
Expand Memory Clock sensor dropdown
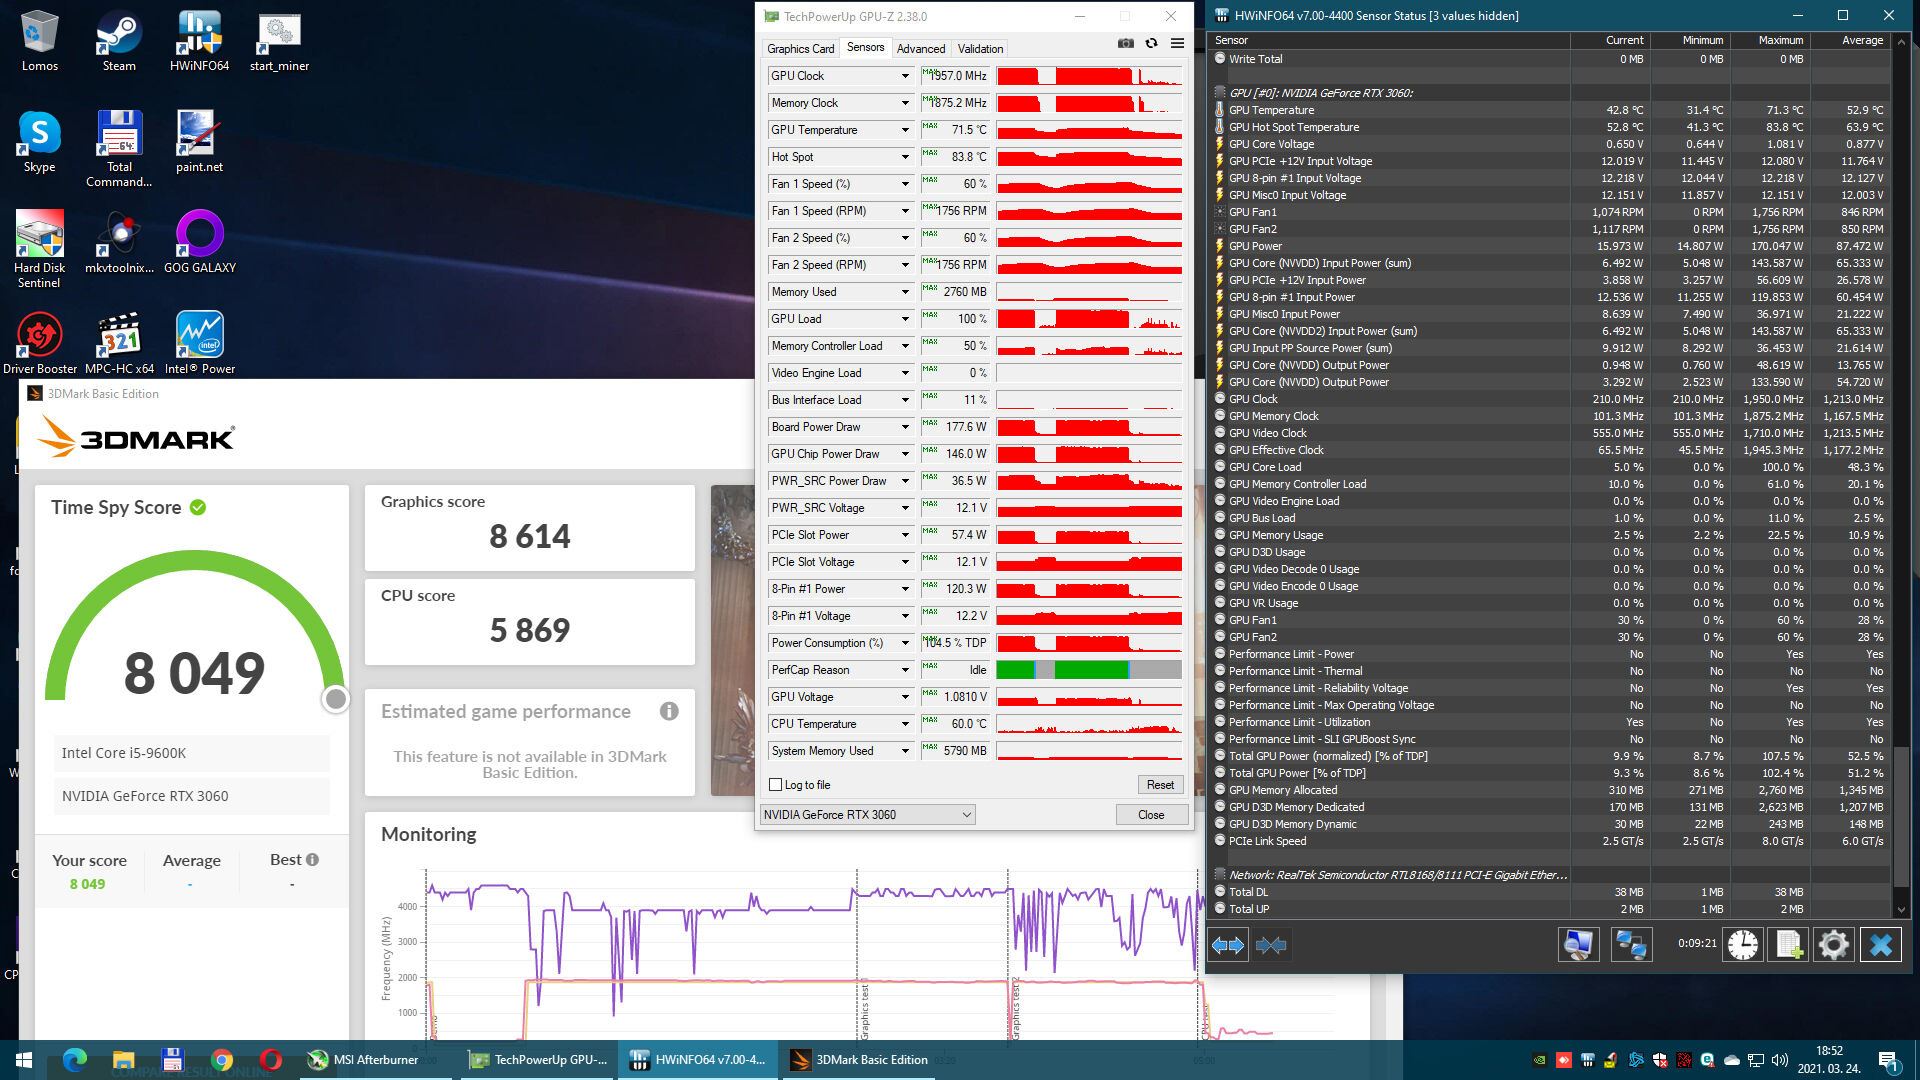pos(905,103)
